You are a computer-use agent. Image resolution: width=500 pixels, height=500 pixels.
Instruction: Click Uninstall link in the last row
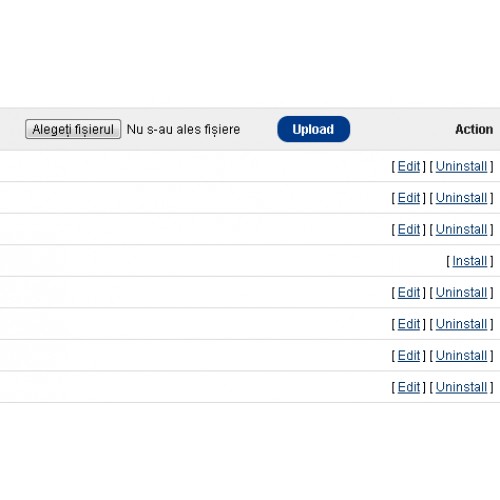(x=461, y=387)
